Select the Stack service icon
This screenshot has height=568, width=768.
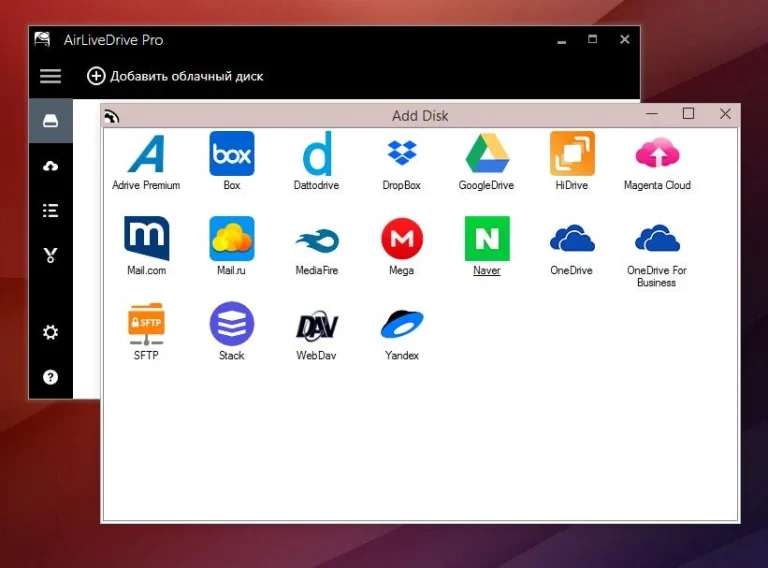coord(232,324)
